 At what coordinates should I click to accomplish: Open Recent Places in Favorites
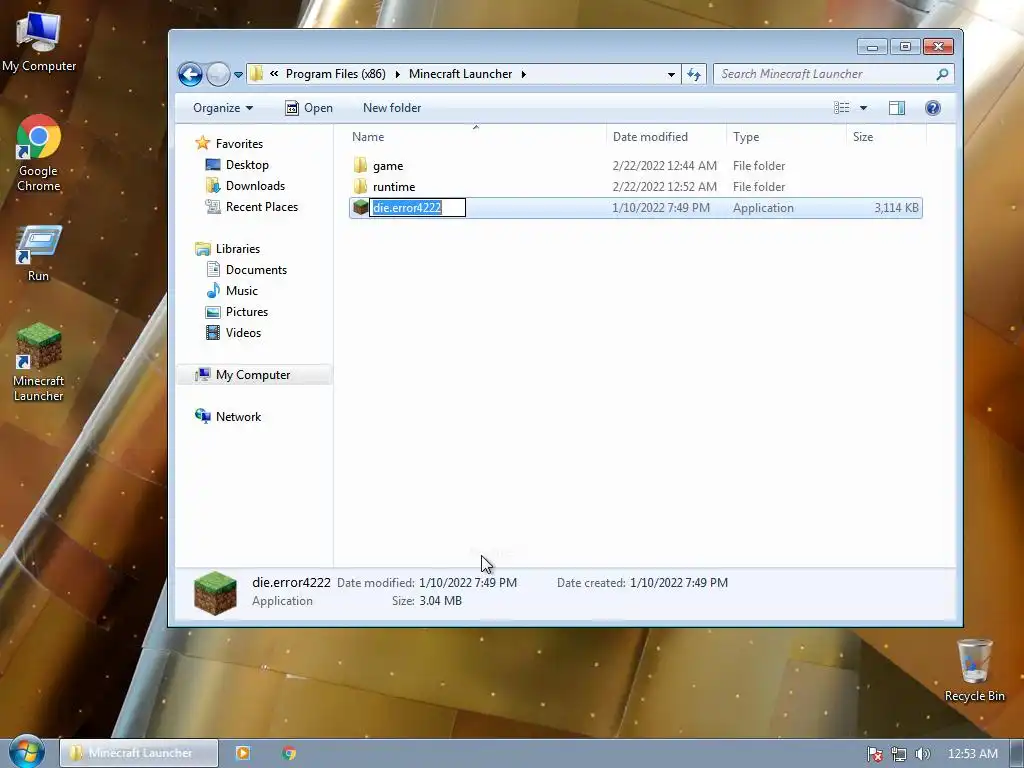click(x=262, y=206)
